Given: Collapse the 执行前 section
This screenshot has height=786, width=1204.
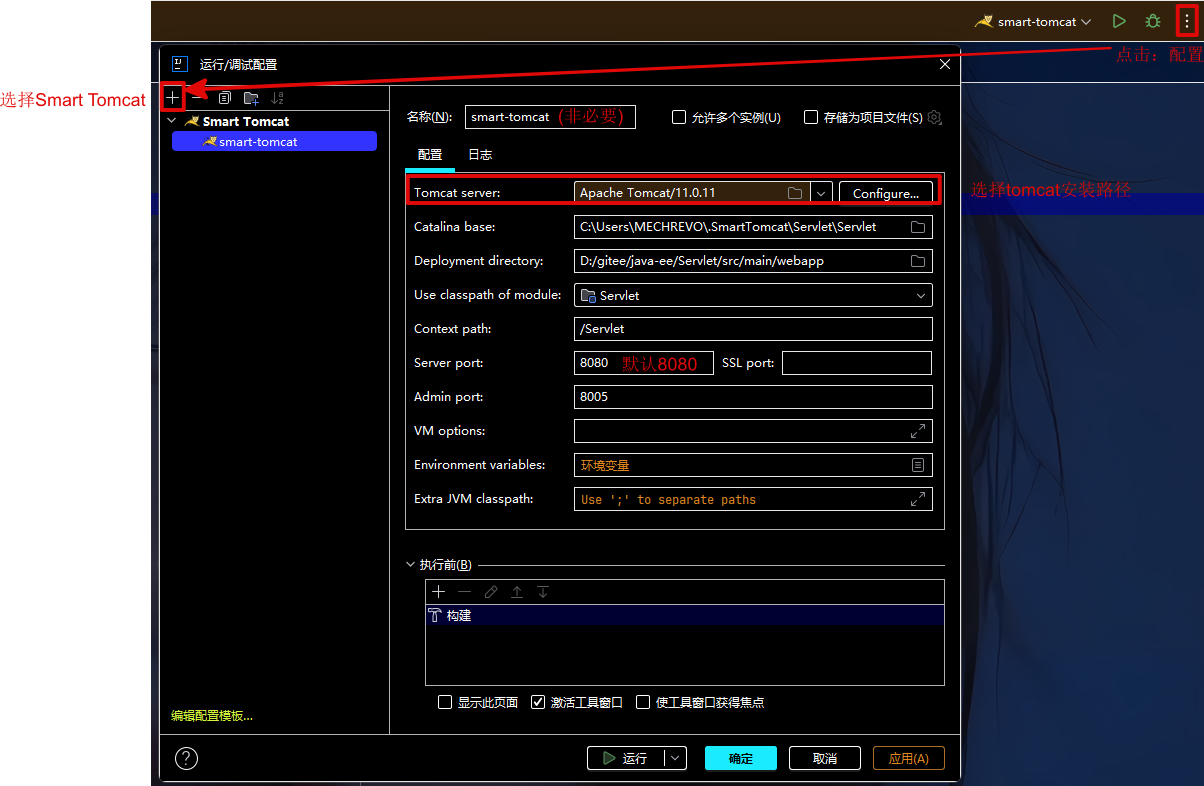Looking at the screenshot, I should [411, 565].
